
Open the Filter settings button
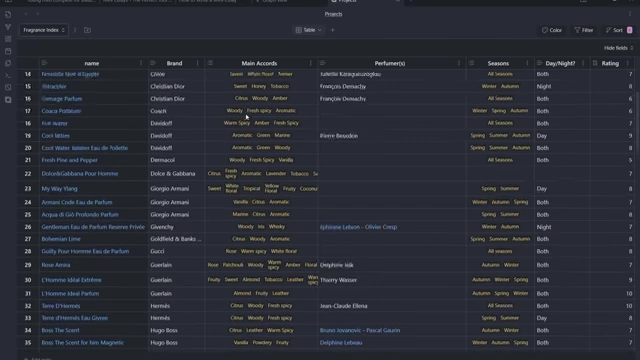[x=584, y=30]
